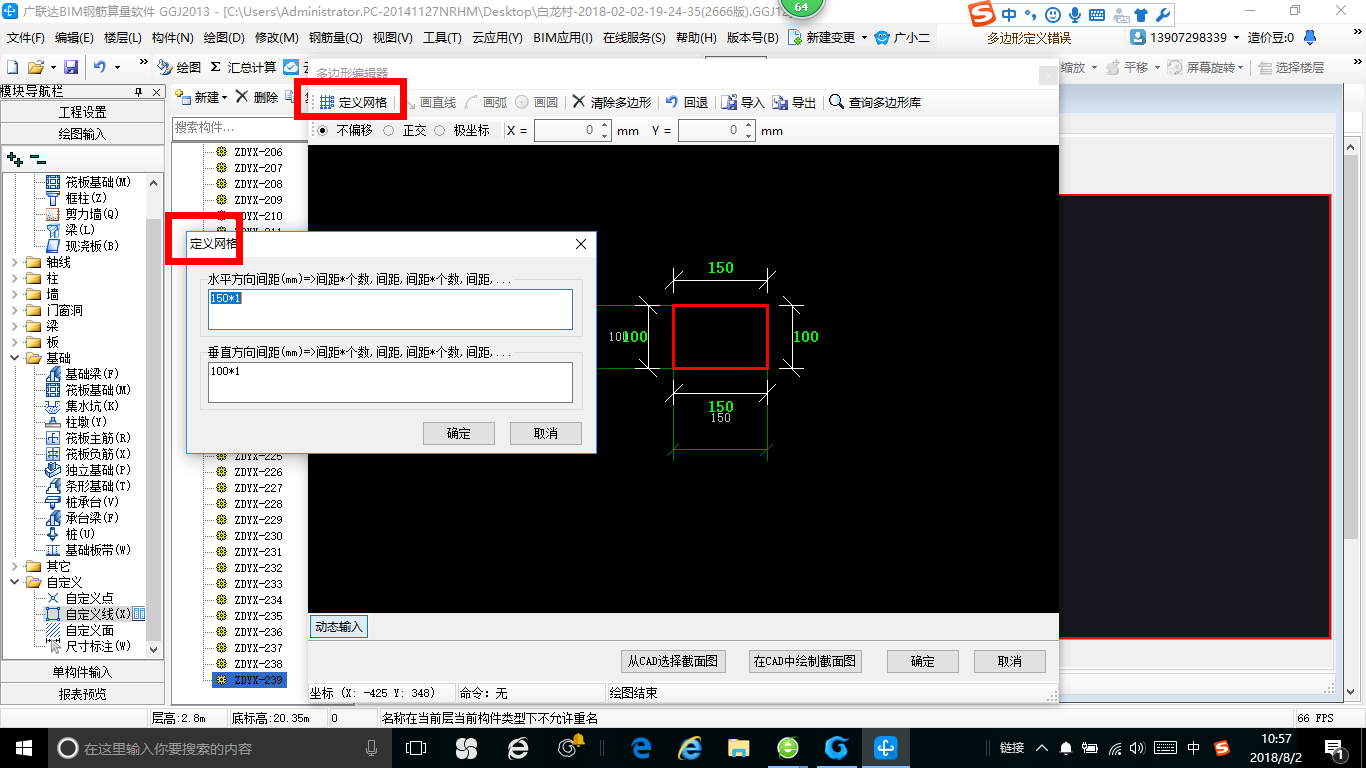Open account 13907298339 dropdown

pyautogui.click(x=1236, y=37)
